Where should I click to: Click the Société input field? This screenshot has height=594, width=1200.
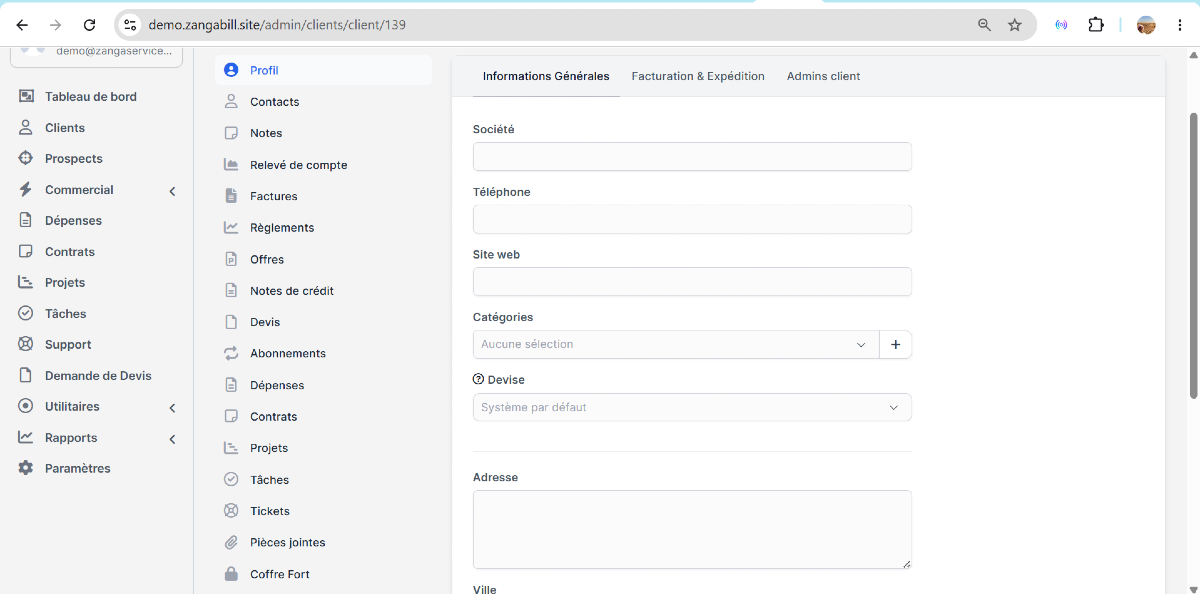pyautogui.click(x=692, y=156)
